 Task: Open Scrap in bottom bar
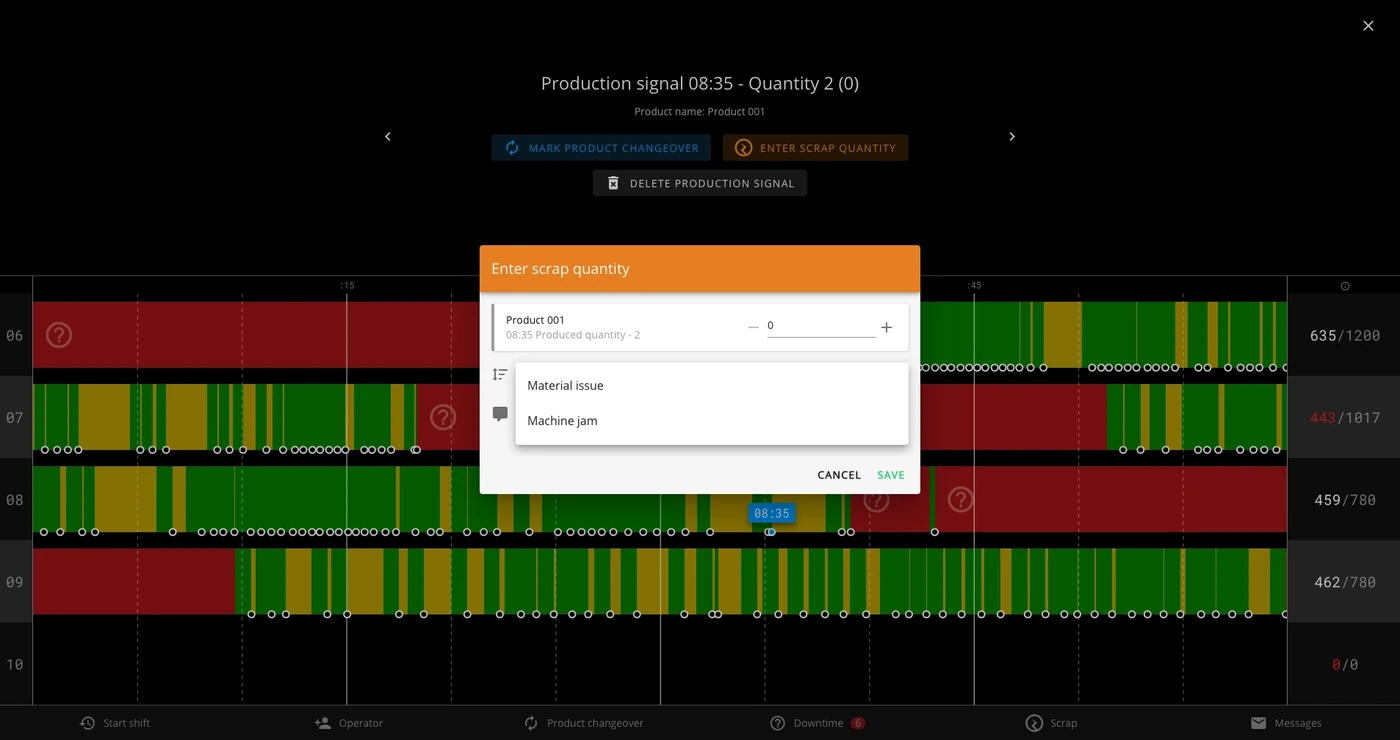(1052, 723)
